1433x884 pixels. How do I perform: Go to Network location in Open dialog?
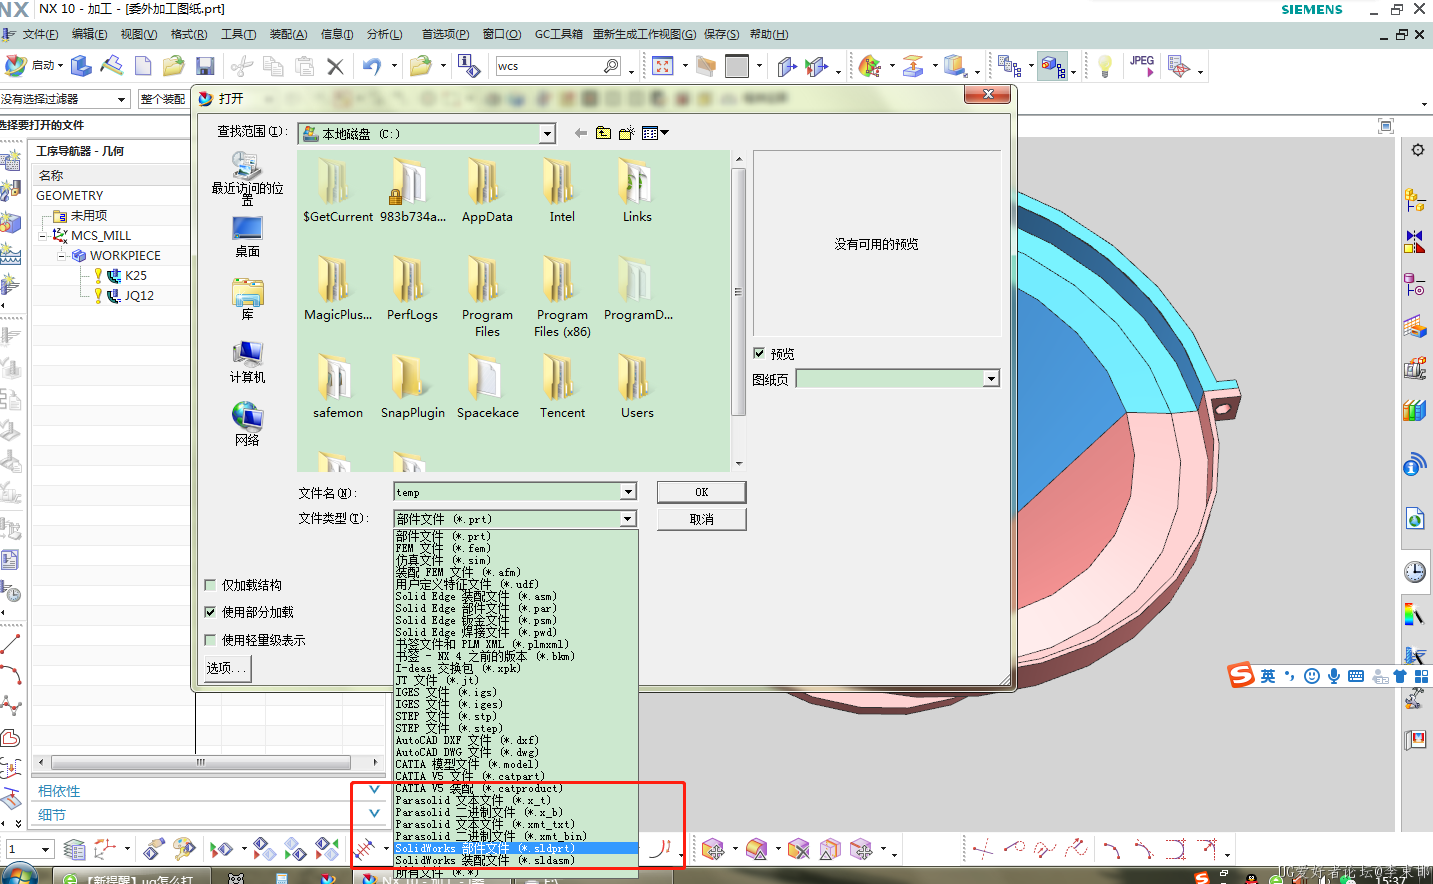[247, 425]
